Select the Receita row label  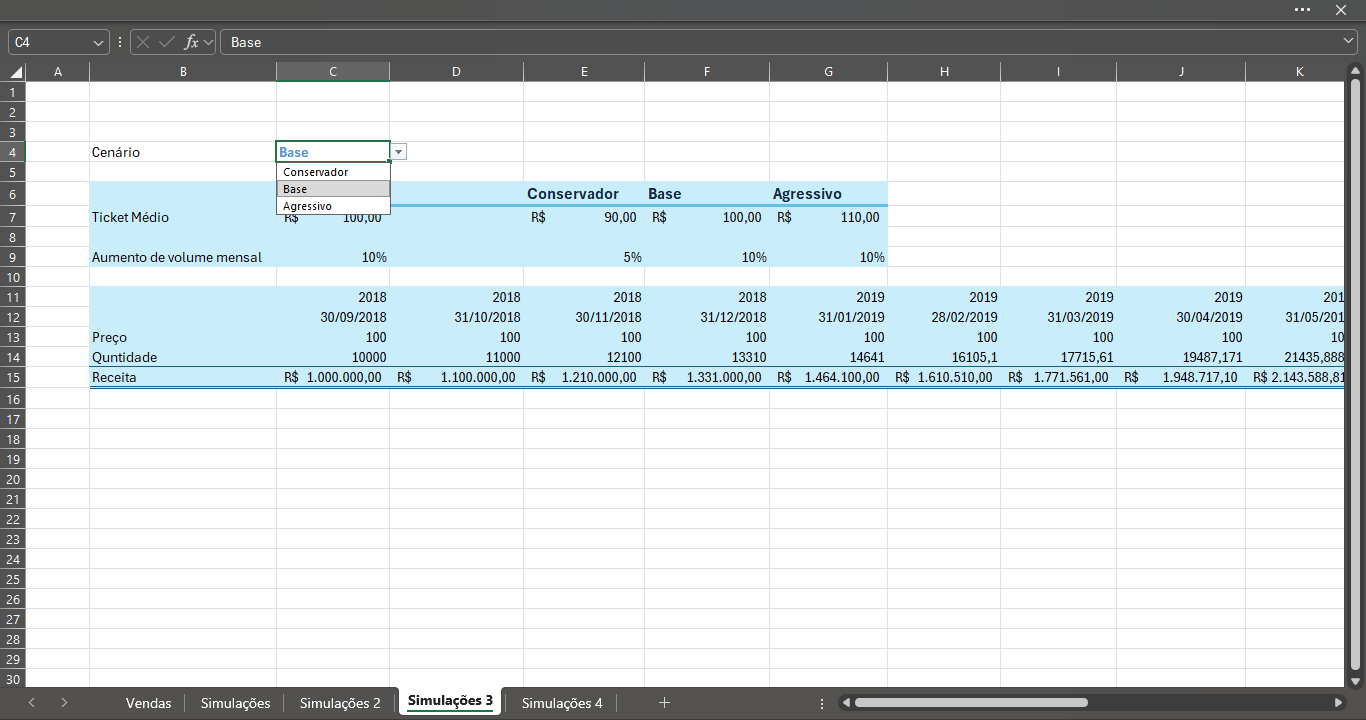tap(183, 378)
